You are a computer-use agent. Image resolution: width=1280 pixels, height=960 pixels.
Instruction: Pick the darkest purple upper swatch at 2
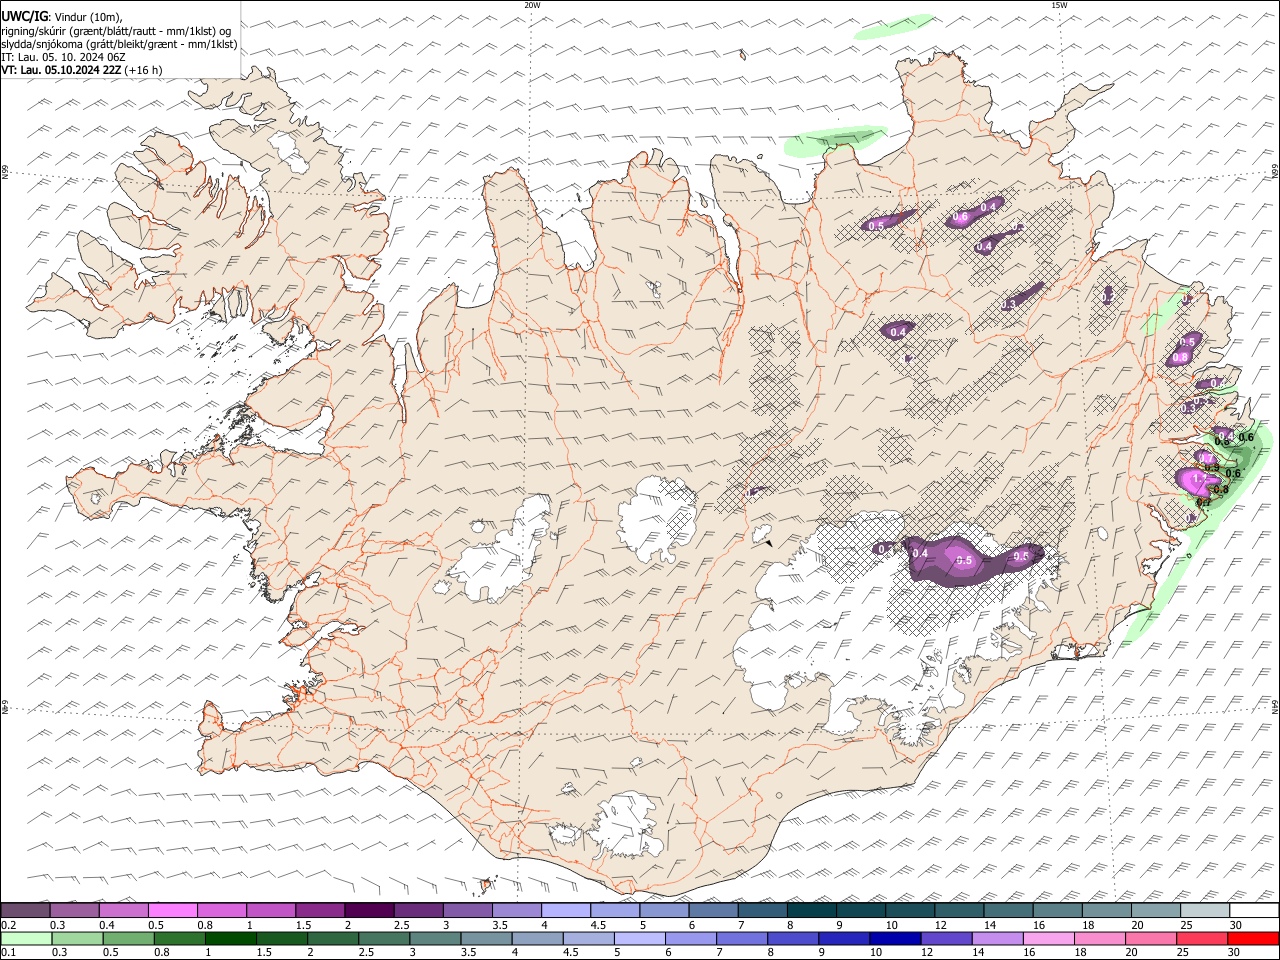click(369, 911)
